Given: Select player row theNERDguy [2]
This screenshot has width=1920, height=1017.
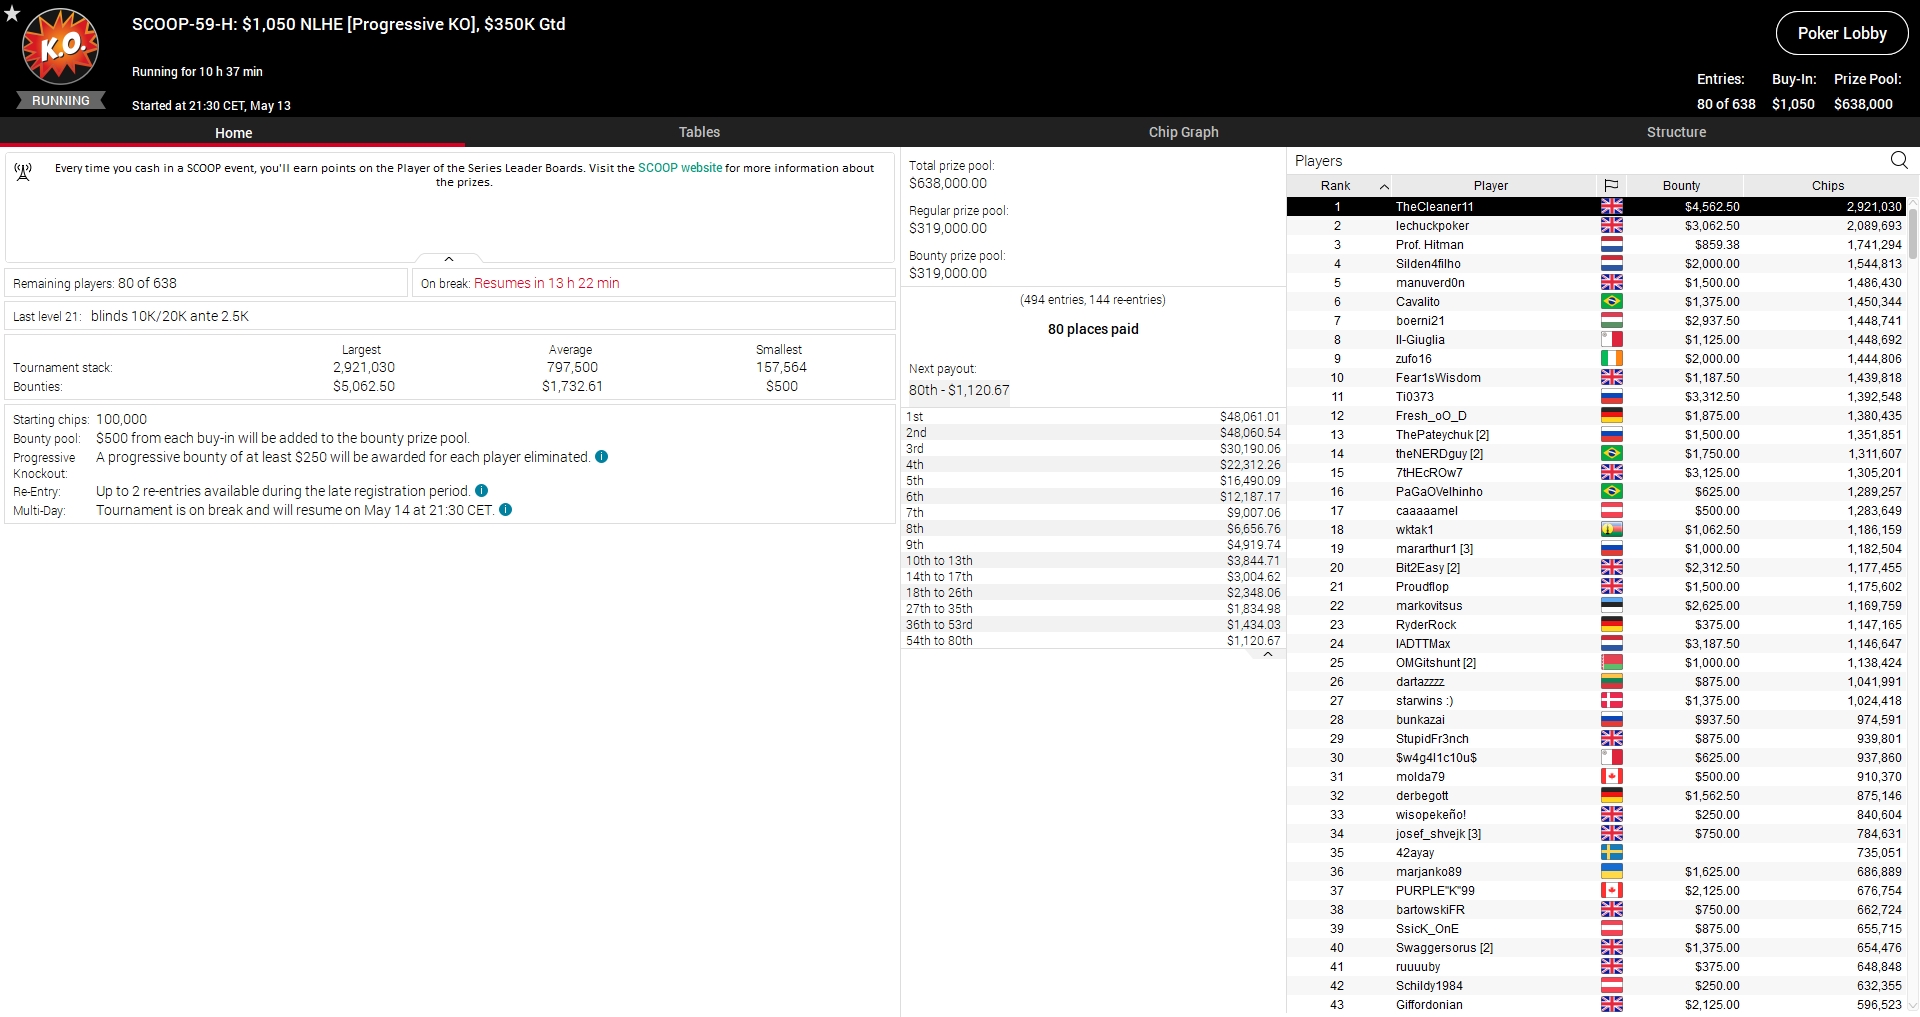Looking at the screenshot, I should [x=1596, y=453].
